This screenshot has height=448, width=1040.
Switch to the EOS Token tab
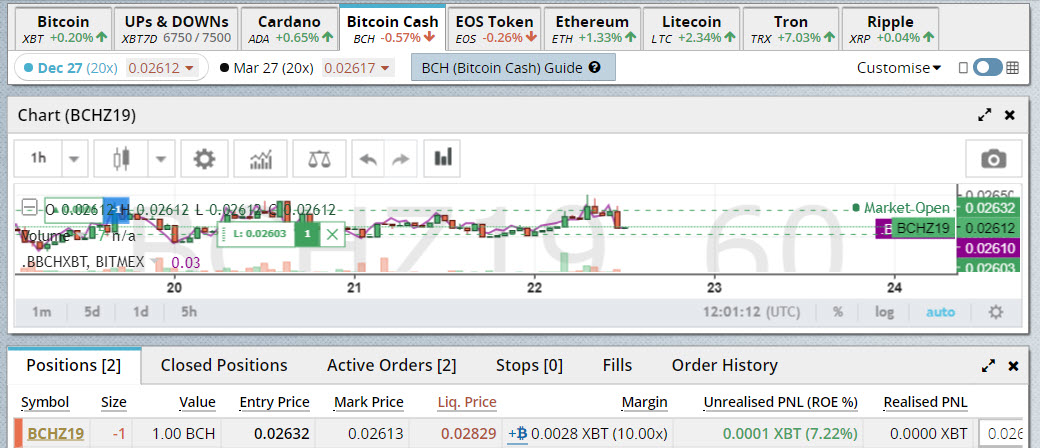click(495, 29)
